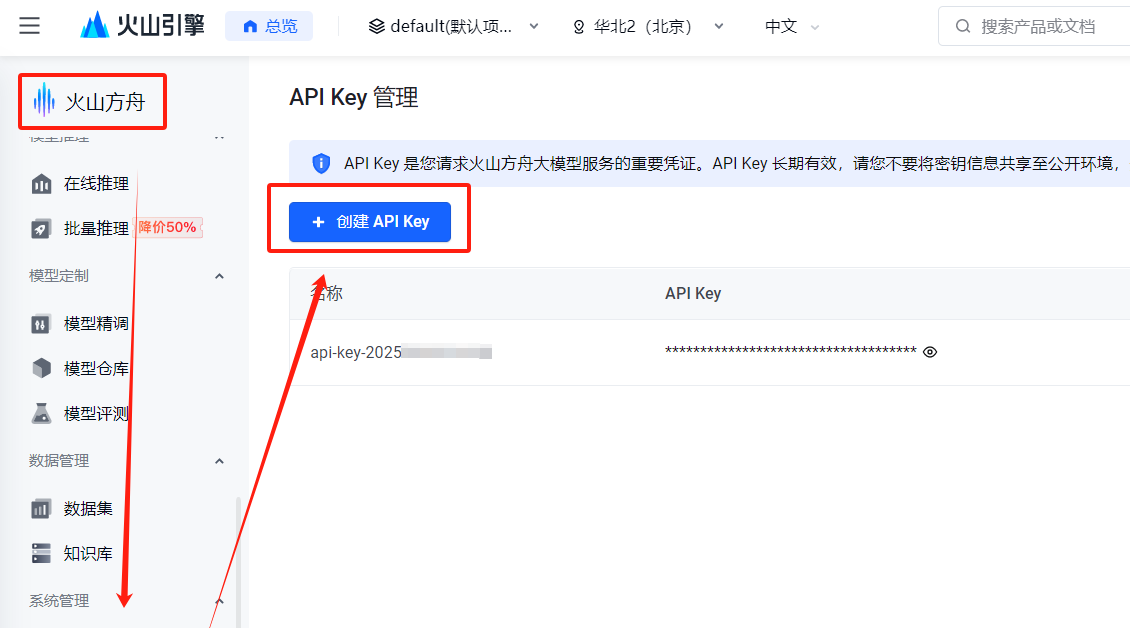1130x628 pixels.
Task: Click the 火山方舟 waveform logo icon
Action: pos(44,99)
